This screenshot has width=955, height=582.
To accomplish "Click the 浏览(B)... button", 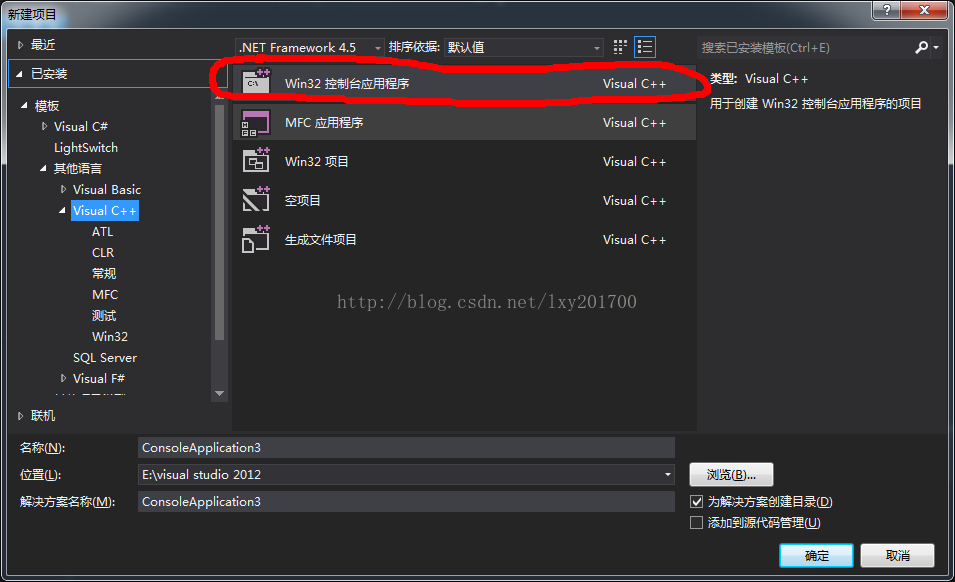I will pos(731,474).
